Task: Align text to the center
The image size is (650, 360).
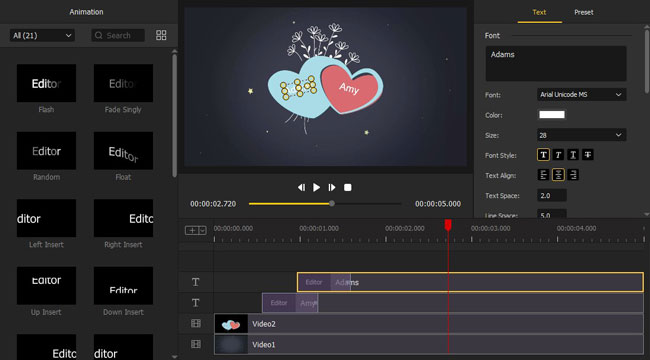Action: pos(558,175)
